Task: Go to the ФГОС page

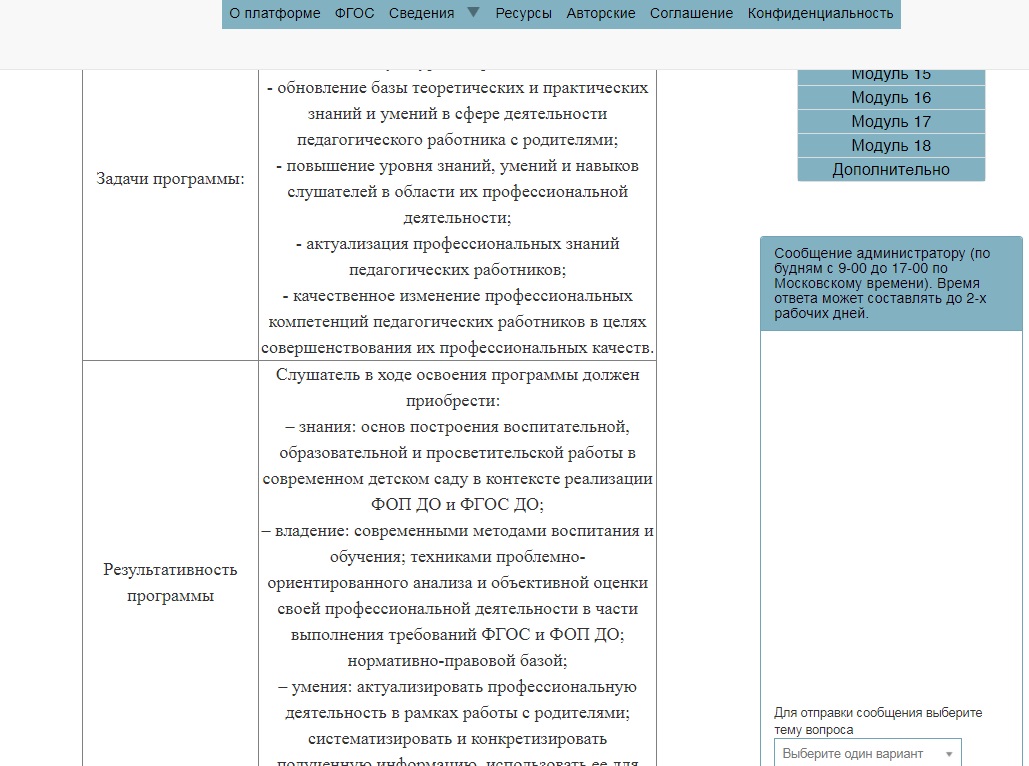Action: click(x=354, y=13)
